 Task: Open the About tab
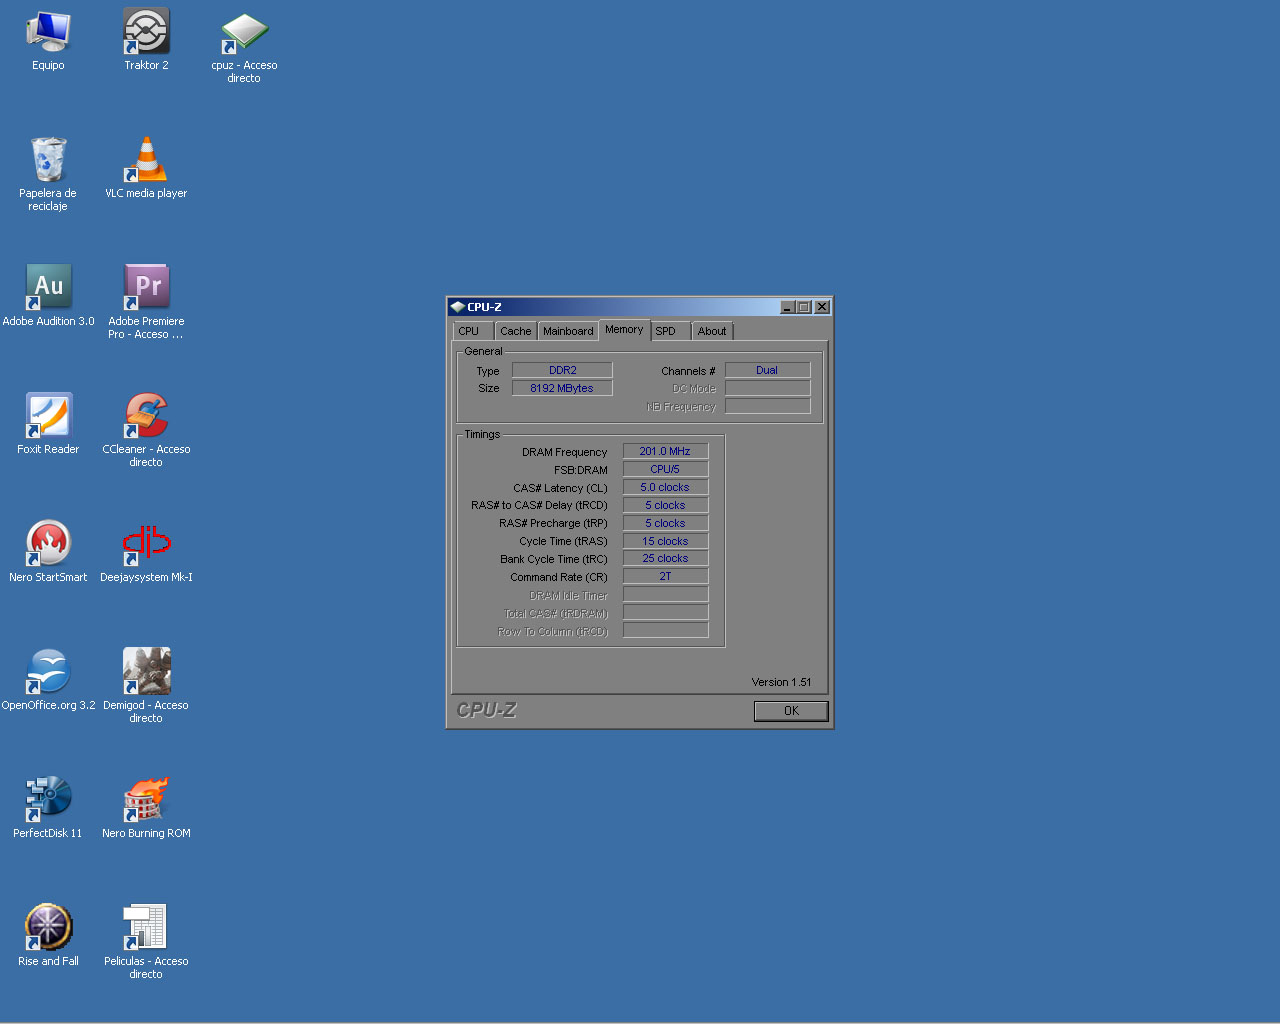click(712, 331)
